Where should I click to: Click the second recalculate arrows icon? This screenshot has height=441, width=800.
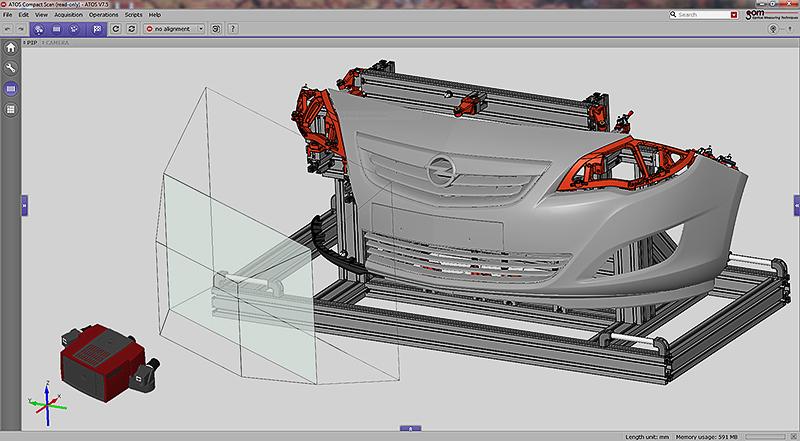131,29
